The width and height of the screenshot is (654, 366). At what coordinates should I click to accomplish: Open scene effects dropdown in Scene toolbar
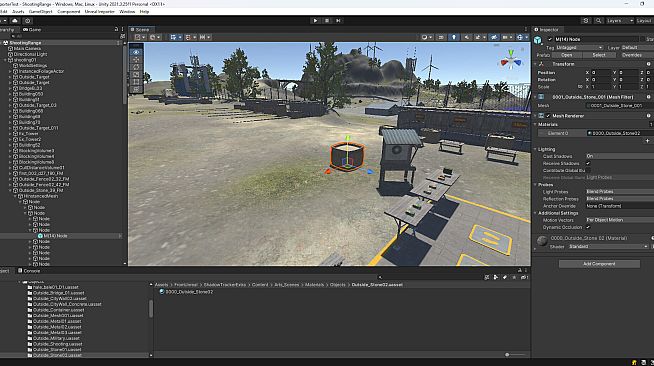[x=480, y=37]
